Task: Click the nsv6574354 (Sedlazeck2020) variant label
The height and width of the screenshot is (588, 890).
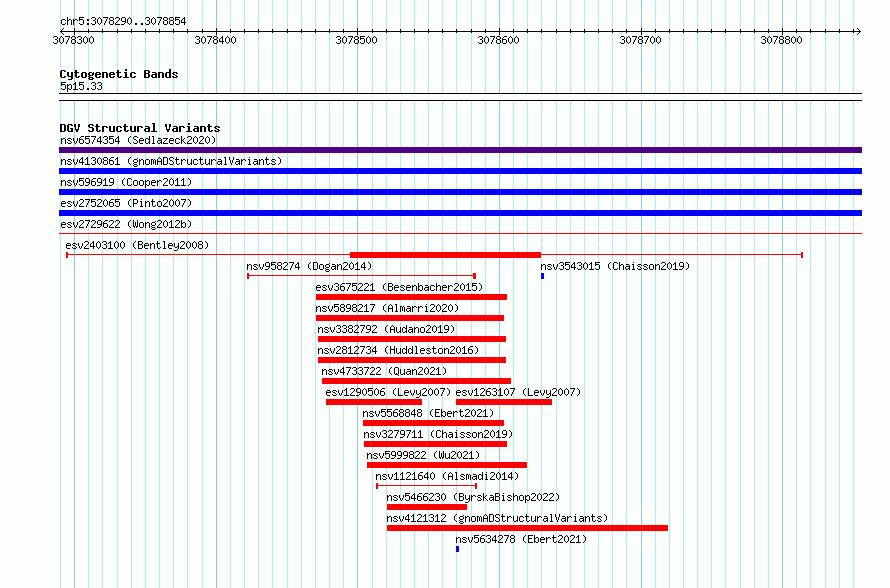Action: pyautogui.click(x=138, y=140)
